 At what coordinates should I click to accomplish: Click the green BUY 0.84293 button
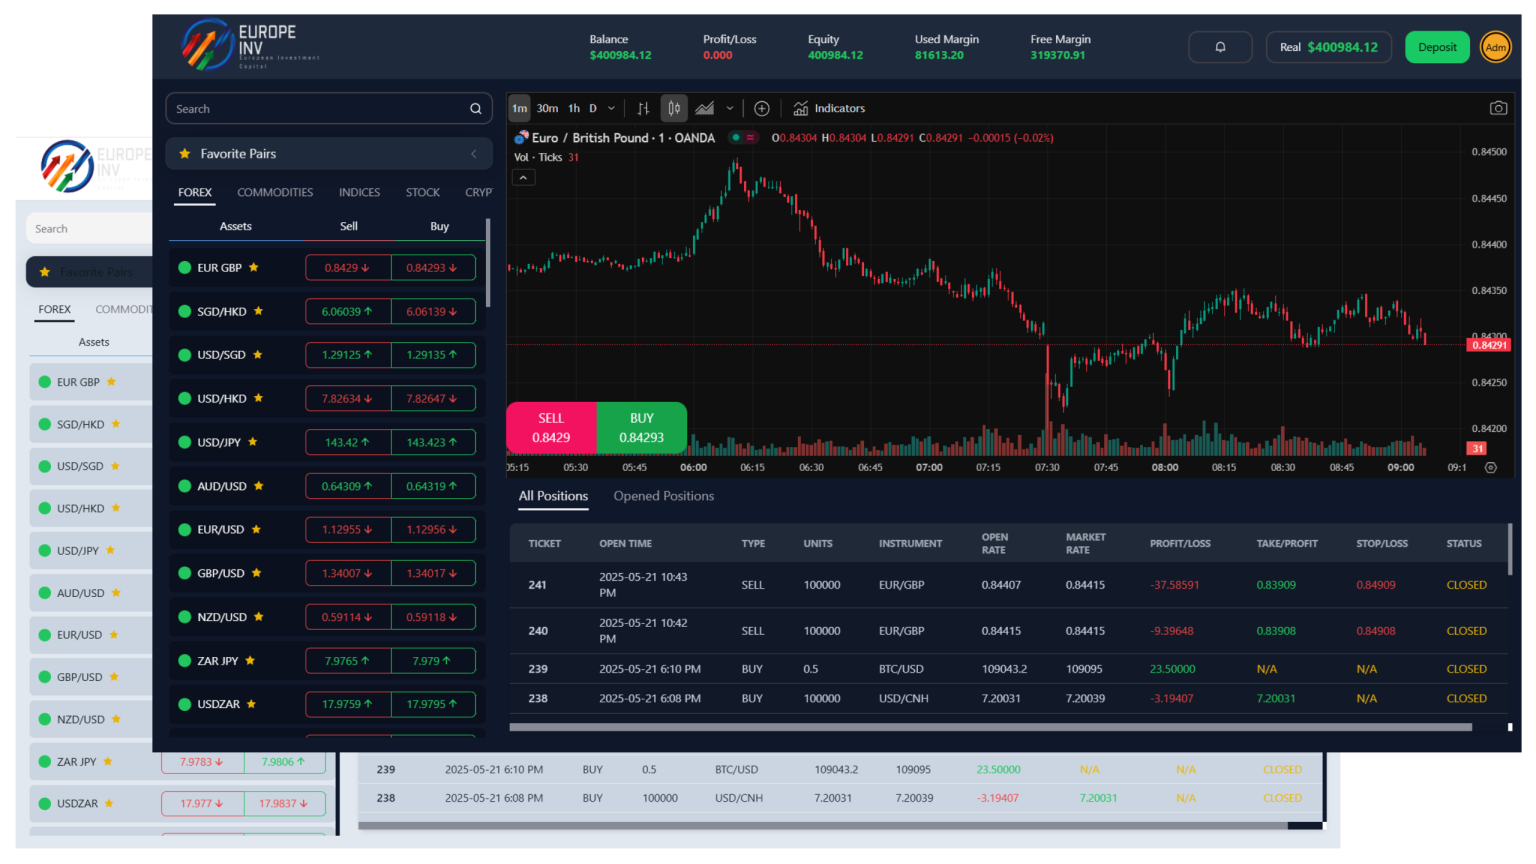point(641,428)
